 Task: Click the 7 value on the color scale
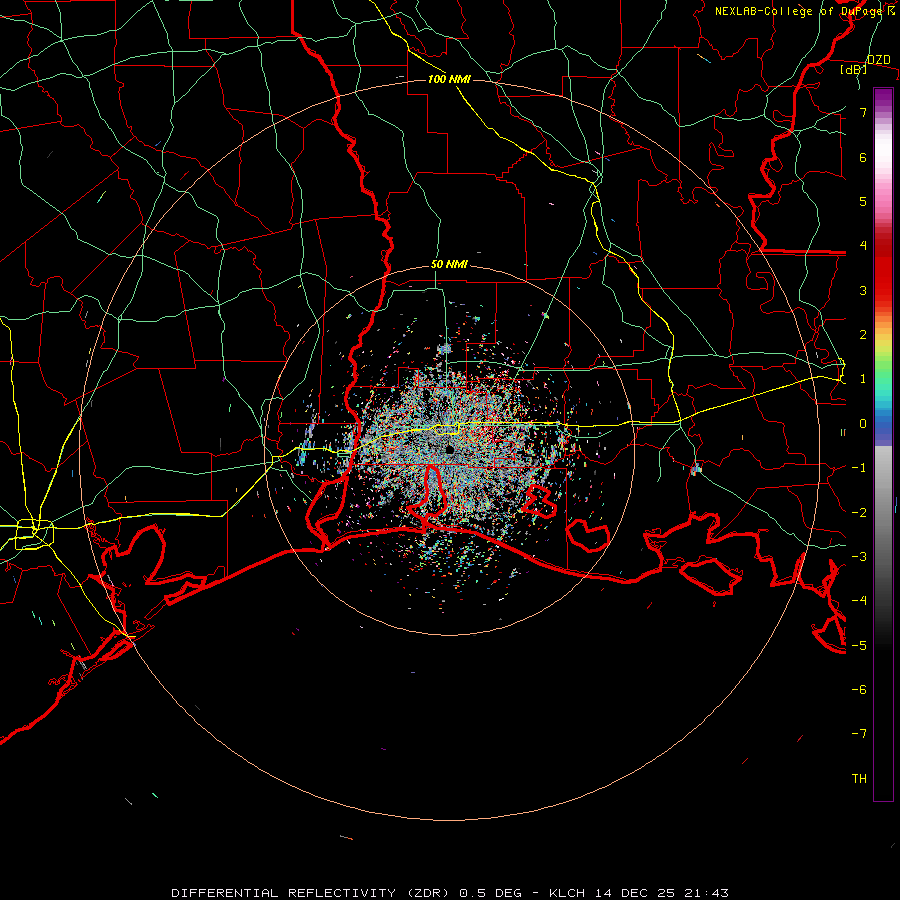[x=863, y=112]
